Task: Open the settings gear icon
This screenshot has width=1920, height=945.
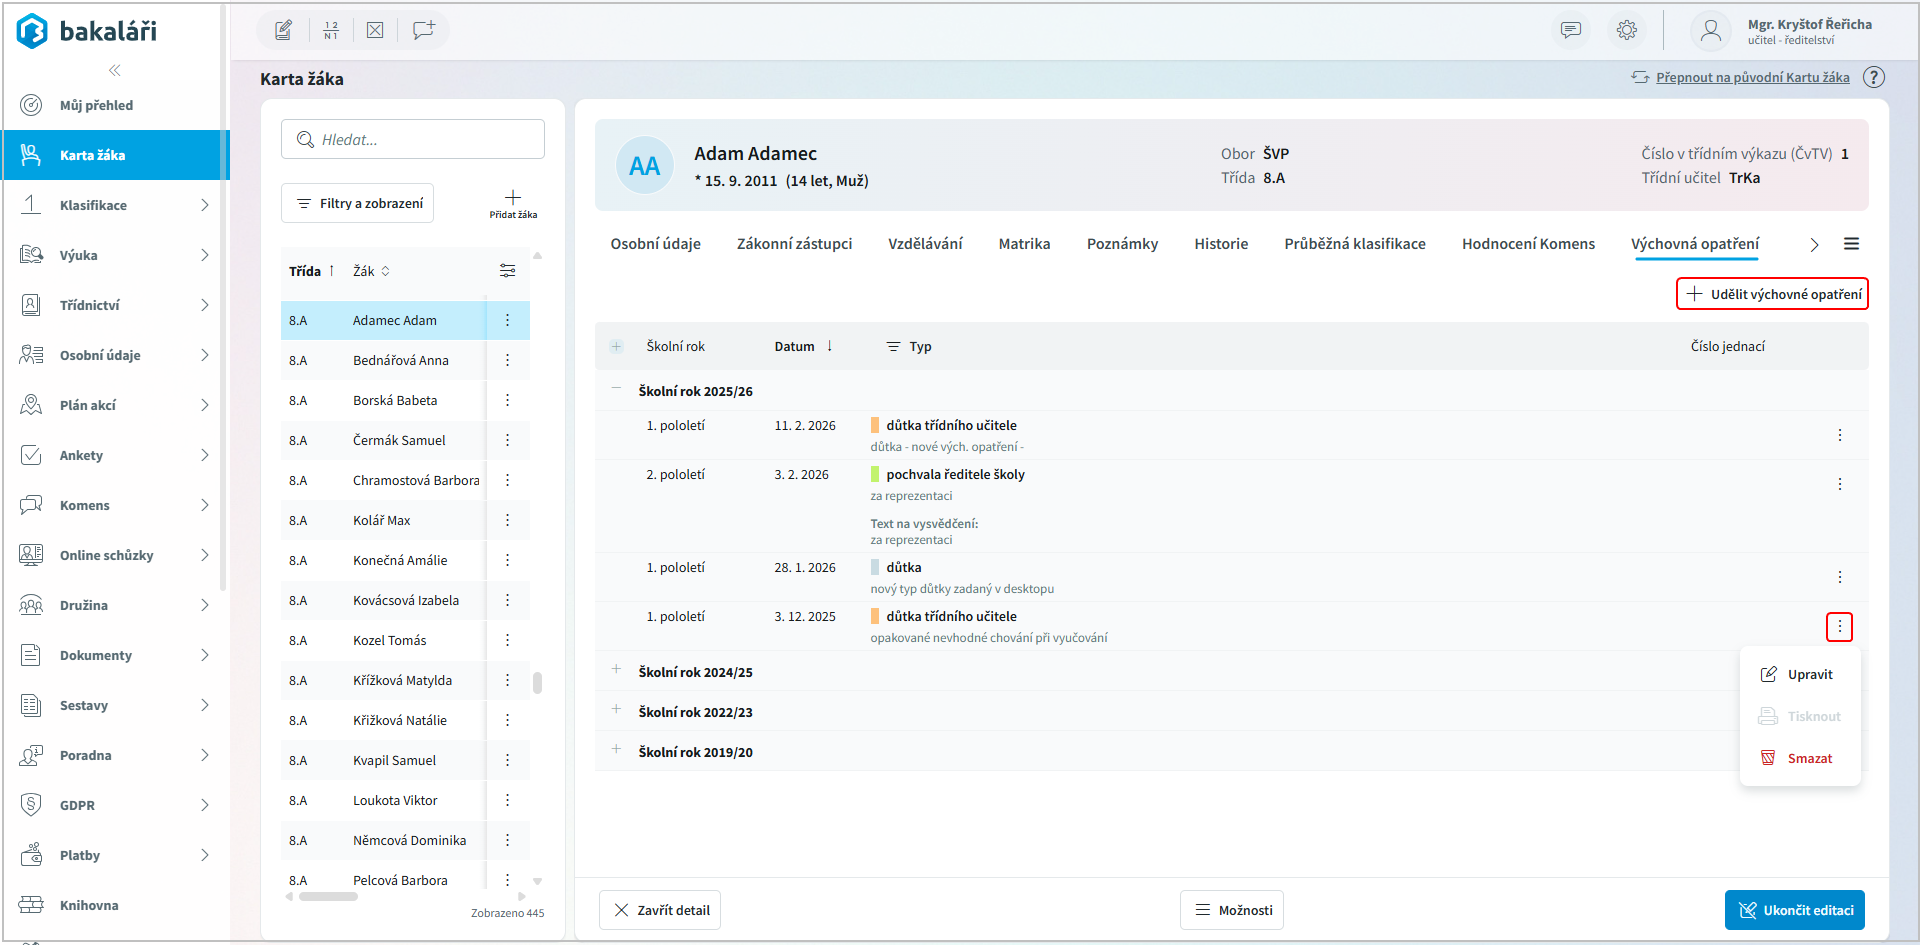Action: click(x=1627, y=30)
